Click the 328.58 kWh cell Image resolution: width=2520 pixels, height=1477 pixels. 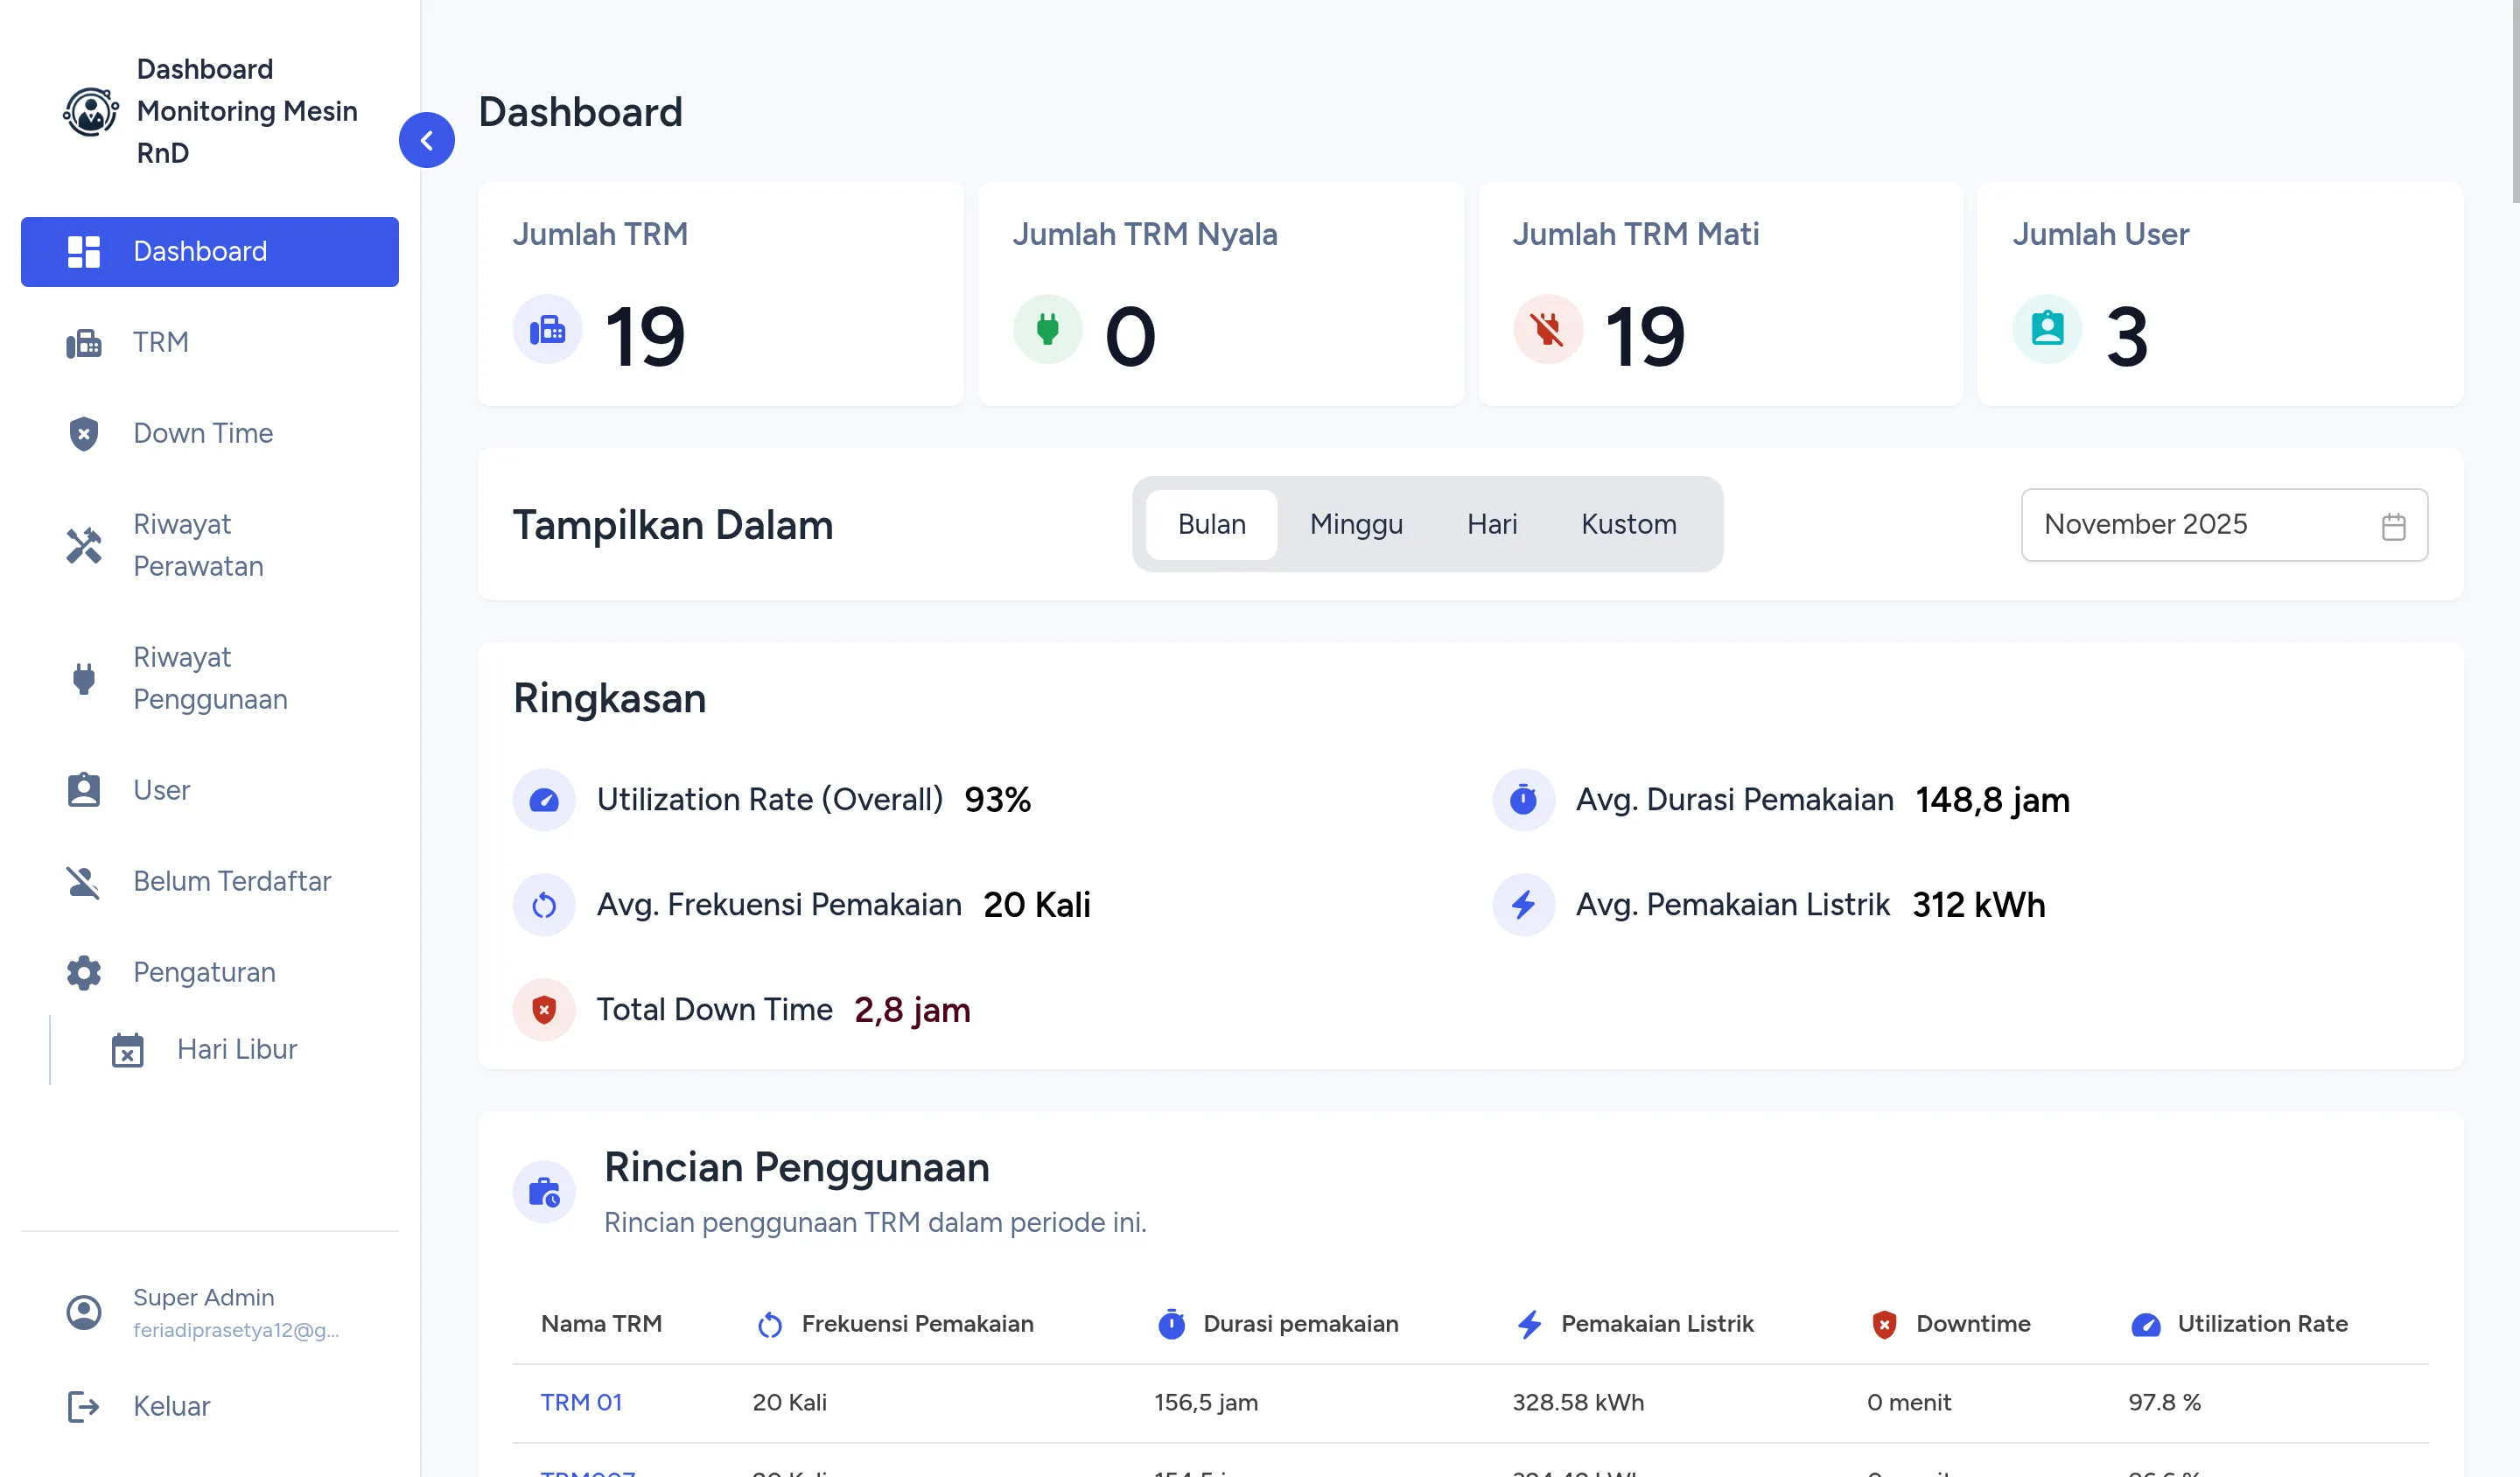click(1577, 1402)
